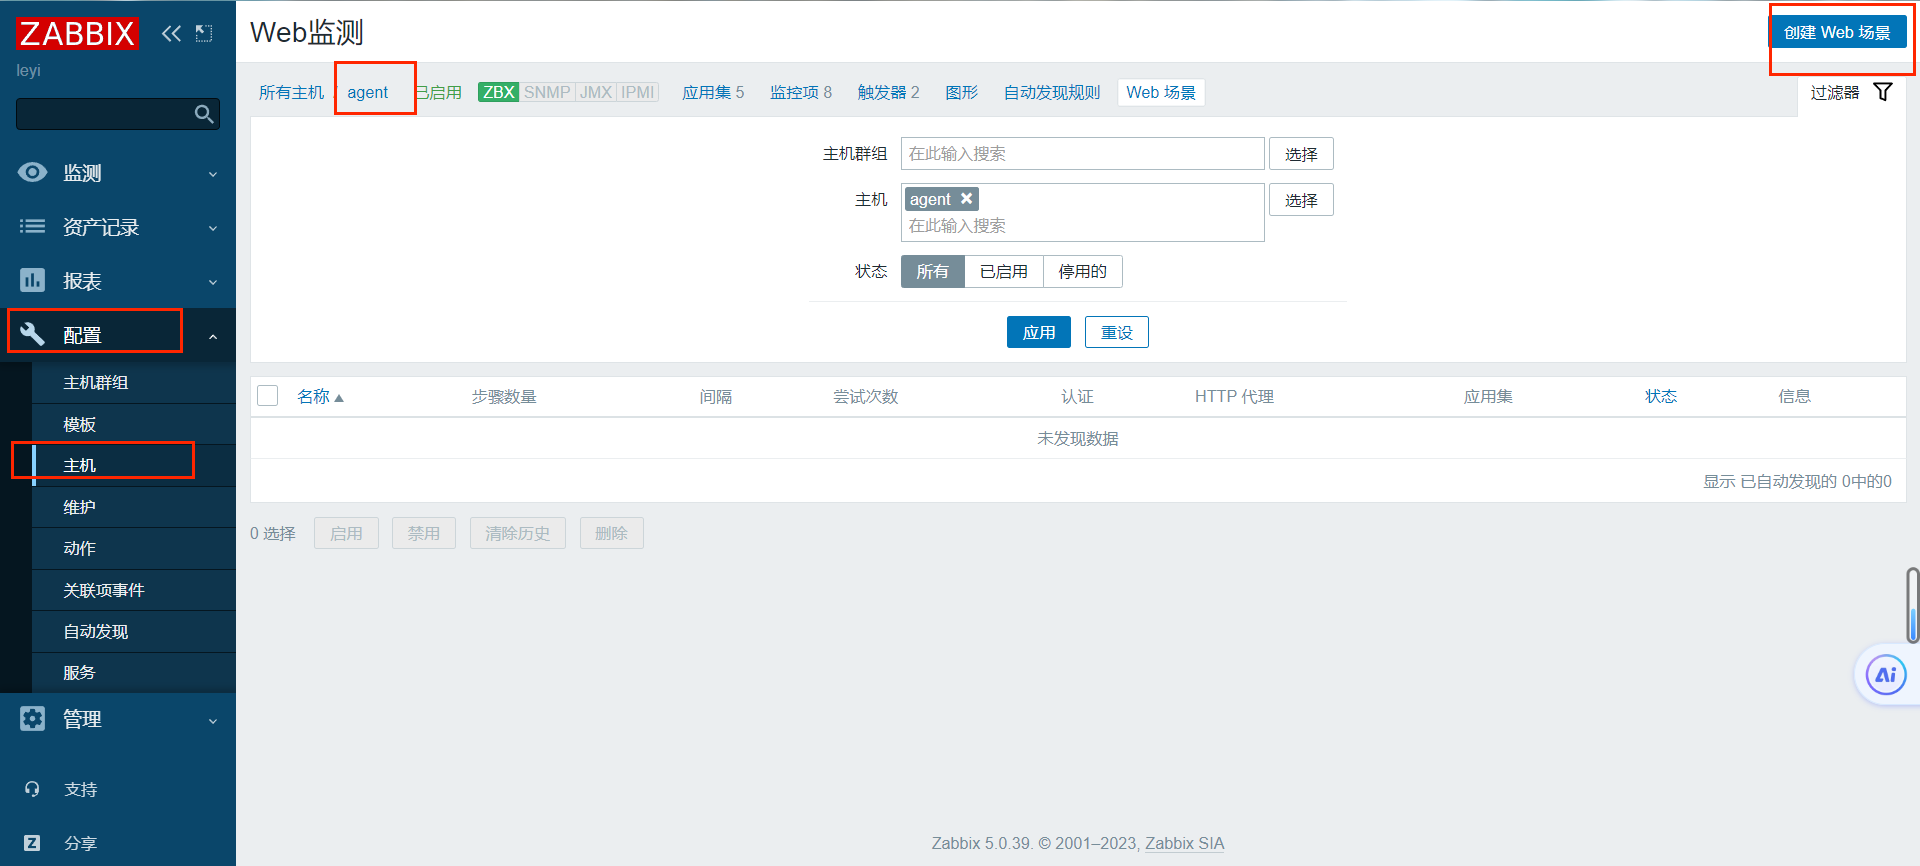The image size is (1920, 866).
Task: Check the select-all checkbox in table header
Action: point(267,396)
